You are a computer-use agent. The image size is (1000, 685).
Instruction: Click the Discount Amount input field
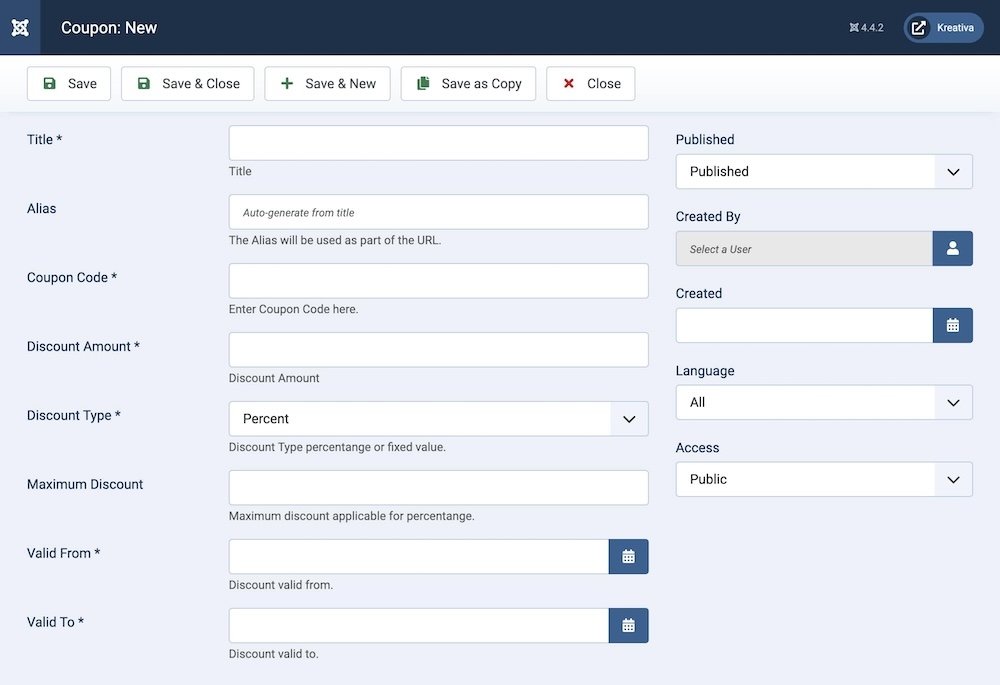point(438,350)
